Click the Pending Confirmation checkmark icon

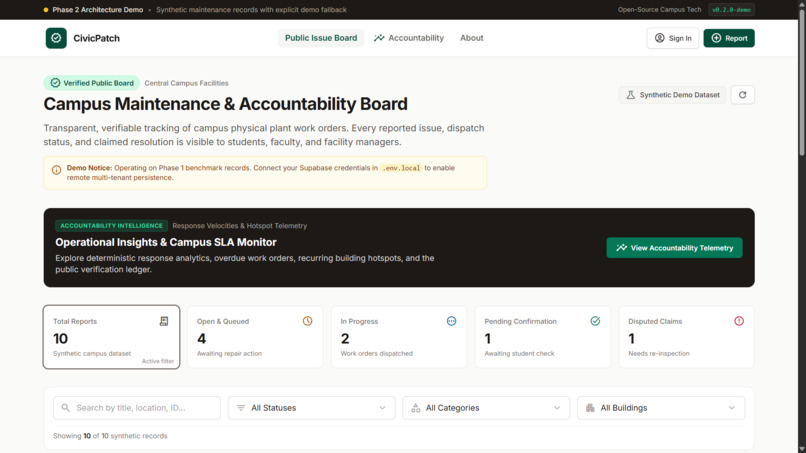pyautogui.click(x=595, y=321)
